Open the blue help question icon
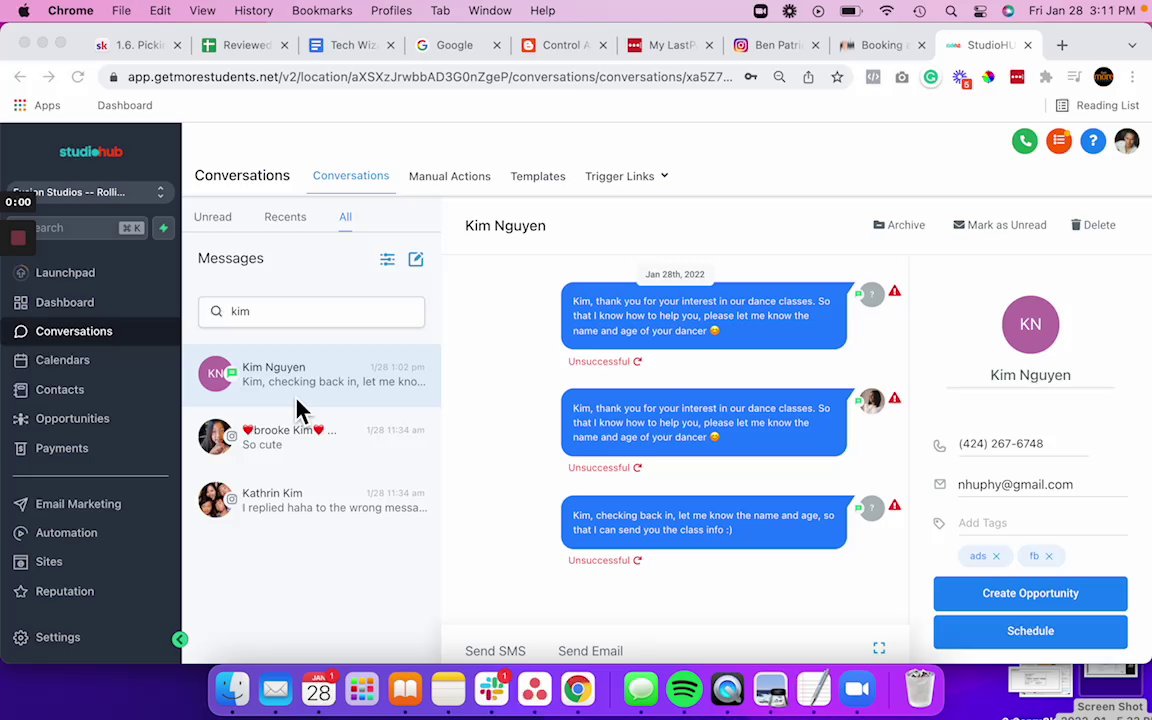This screenshot has height=720, width=1152. [1093, 141]
